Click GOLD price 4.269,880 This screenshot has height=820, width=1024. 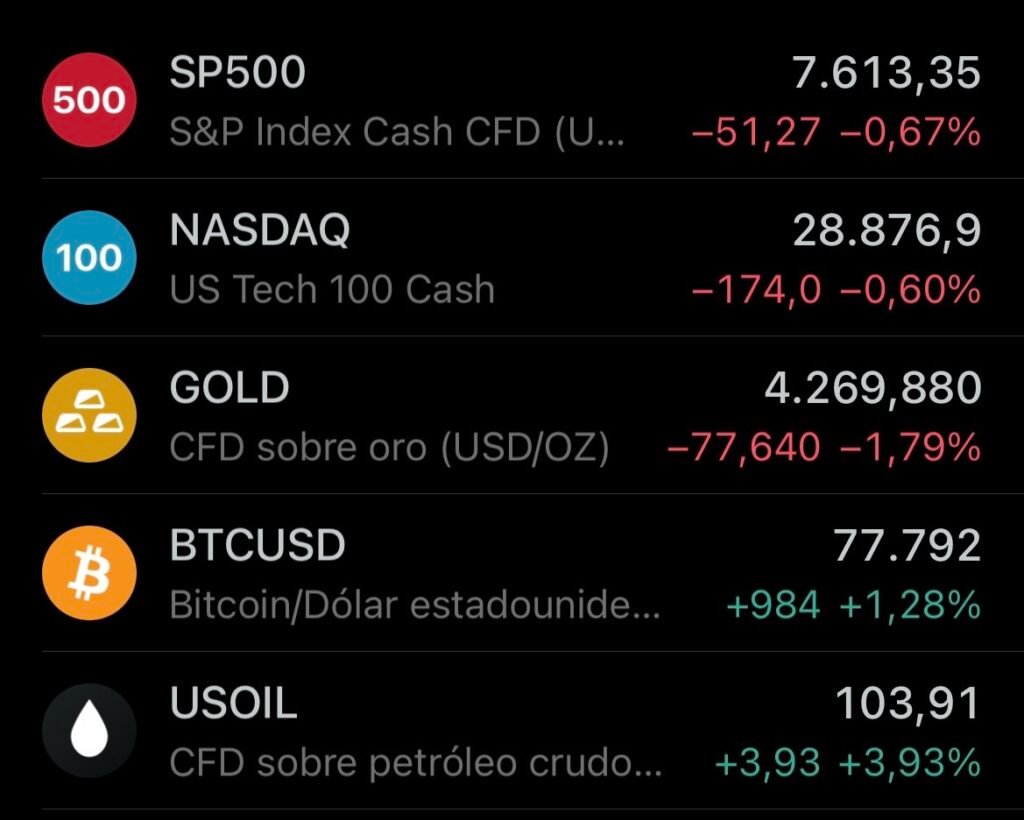pos(872,388)
